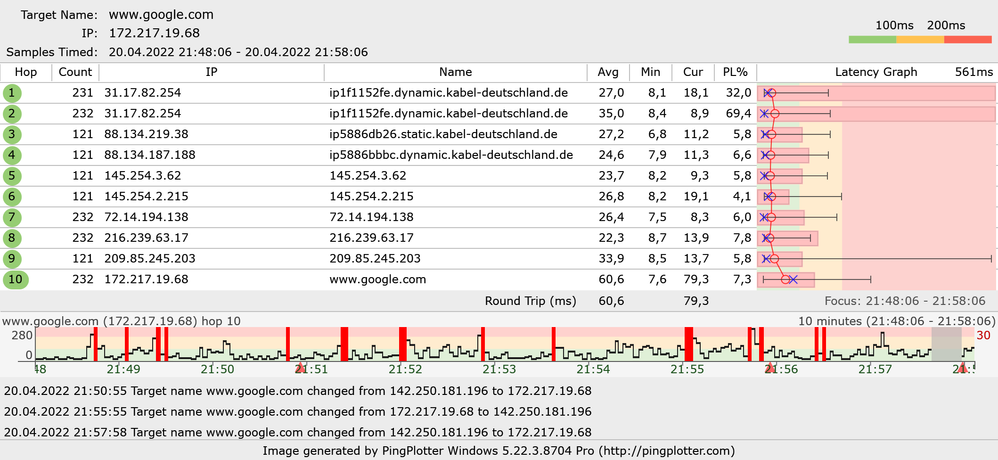The image size is (998, 460).
Task: Click the 21:50:55 target changed event line
Action: [x=297, y=391]
